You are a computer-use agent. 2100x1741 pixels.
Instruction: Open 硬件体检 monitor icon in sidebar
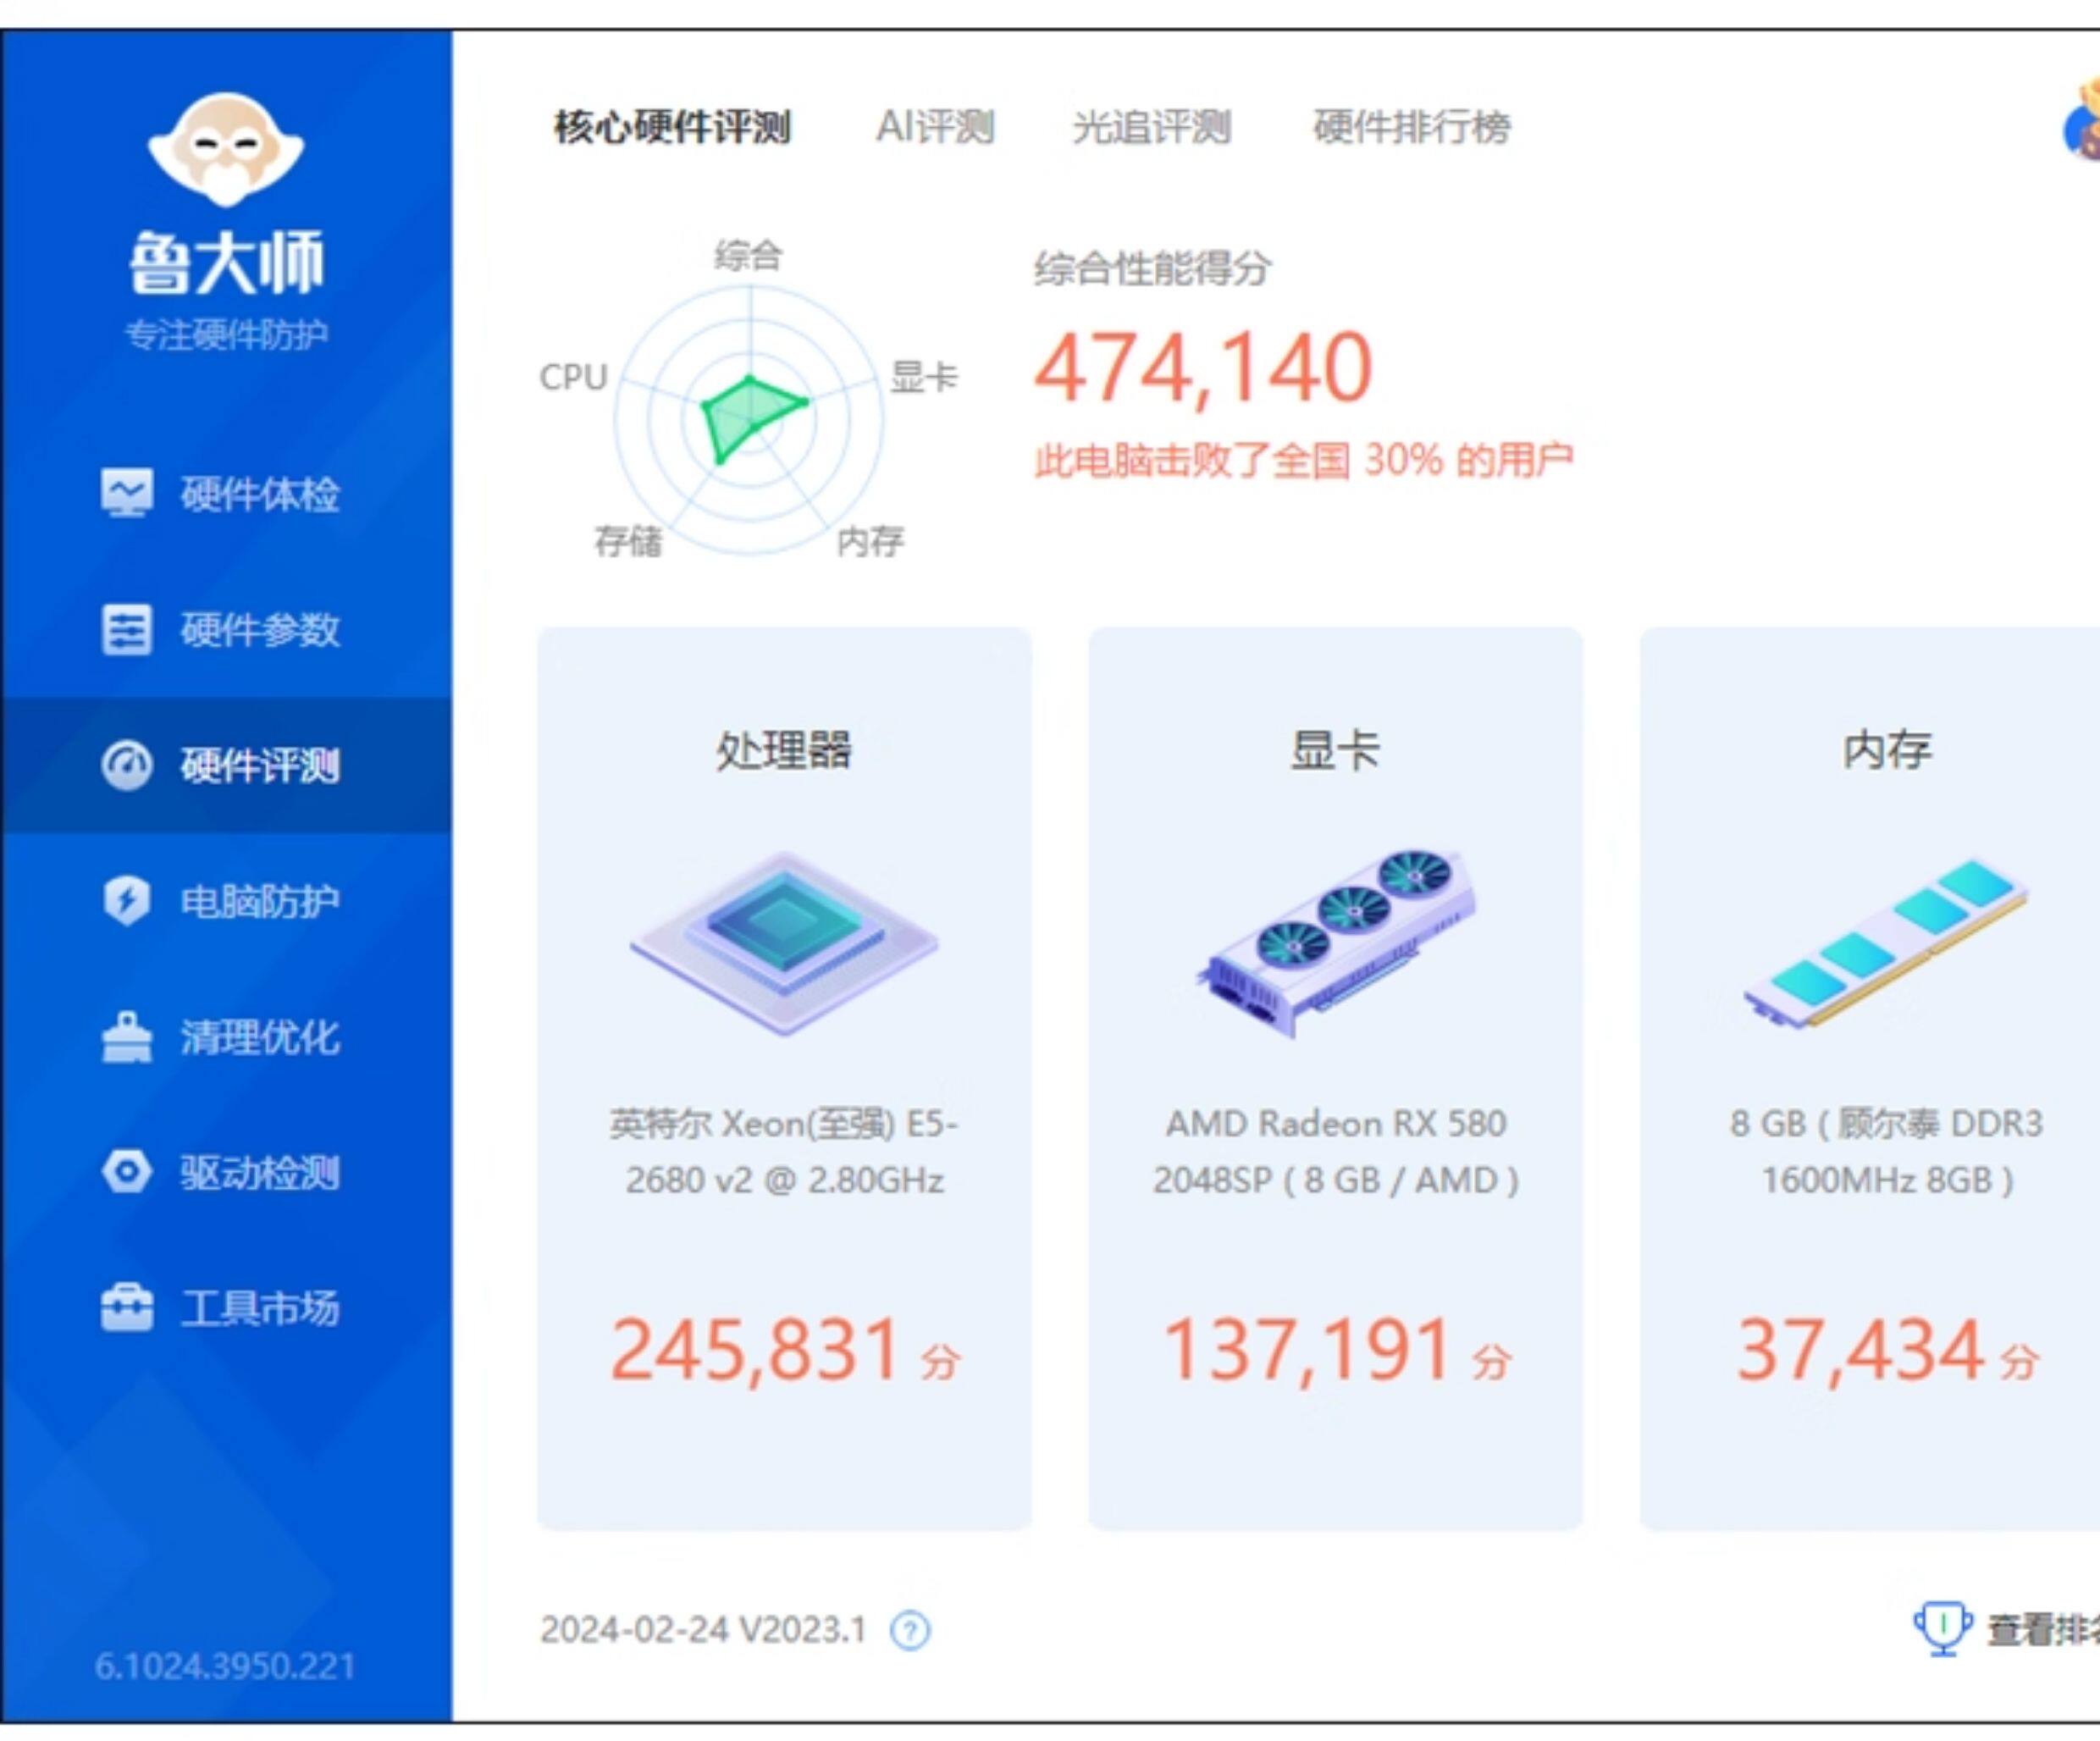[127, 493]
